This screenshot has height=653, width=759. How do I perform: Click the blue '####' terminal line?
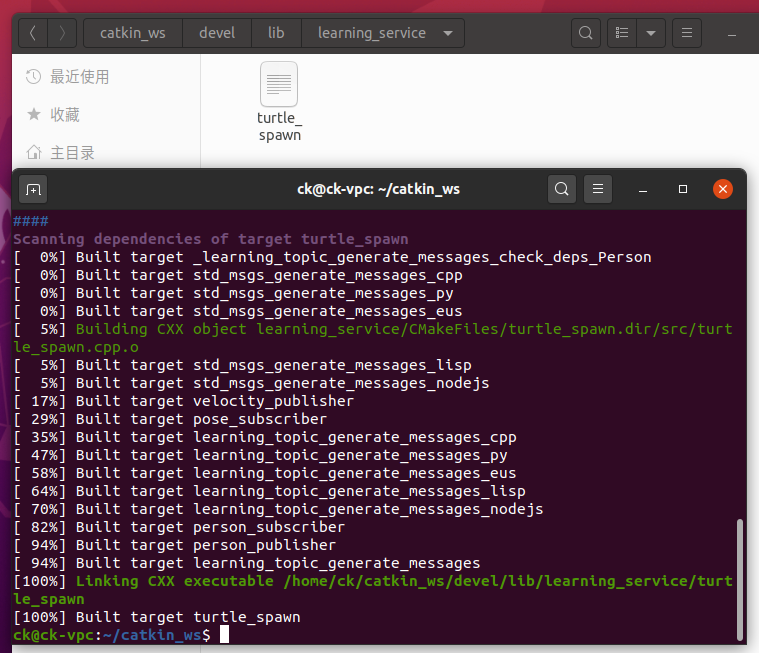(30, 221)
